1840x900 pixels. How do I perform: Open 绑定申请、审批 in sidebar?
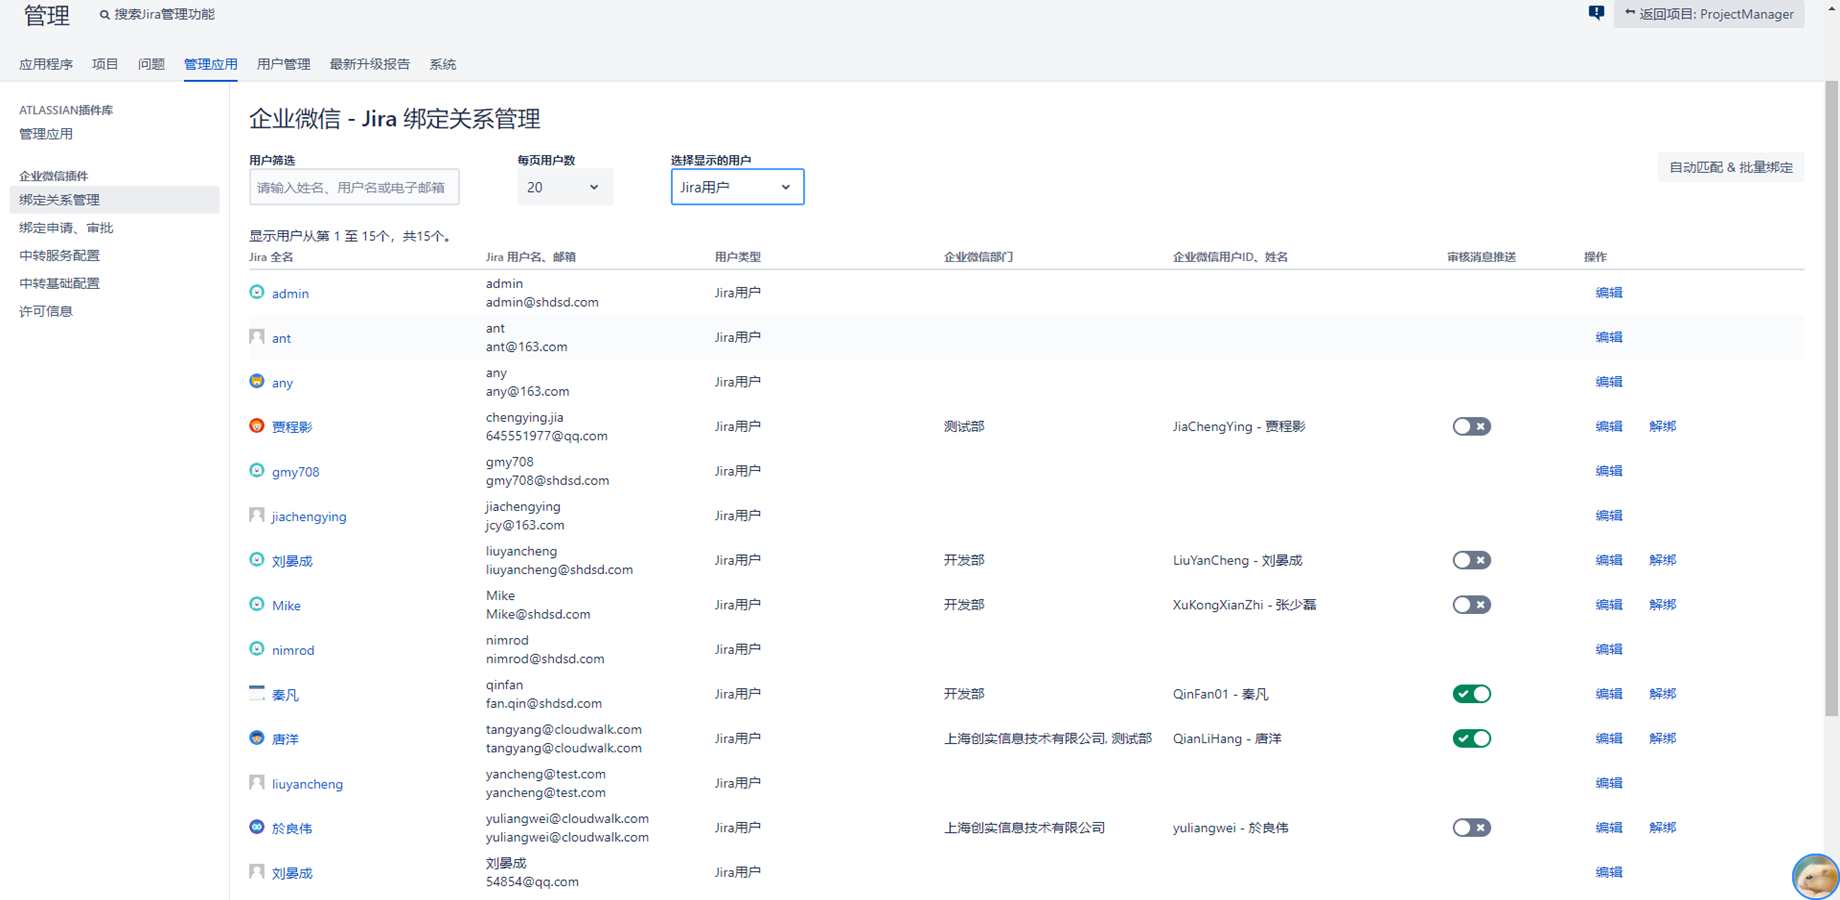point(66,228)
